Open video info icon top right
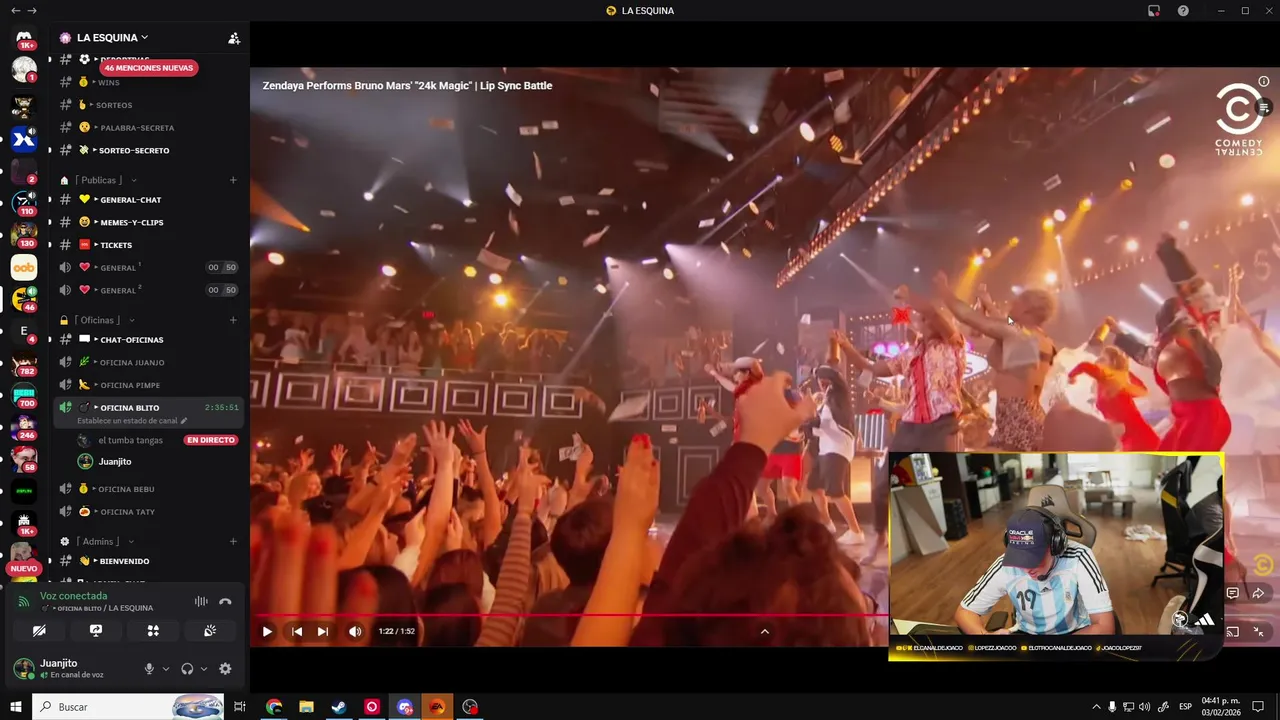The height and width of the screenshot is (720, 1280). 1264,81
